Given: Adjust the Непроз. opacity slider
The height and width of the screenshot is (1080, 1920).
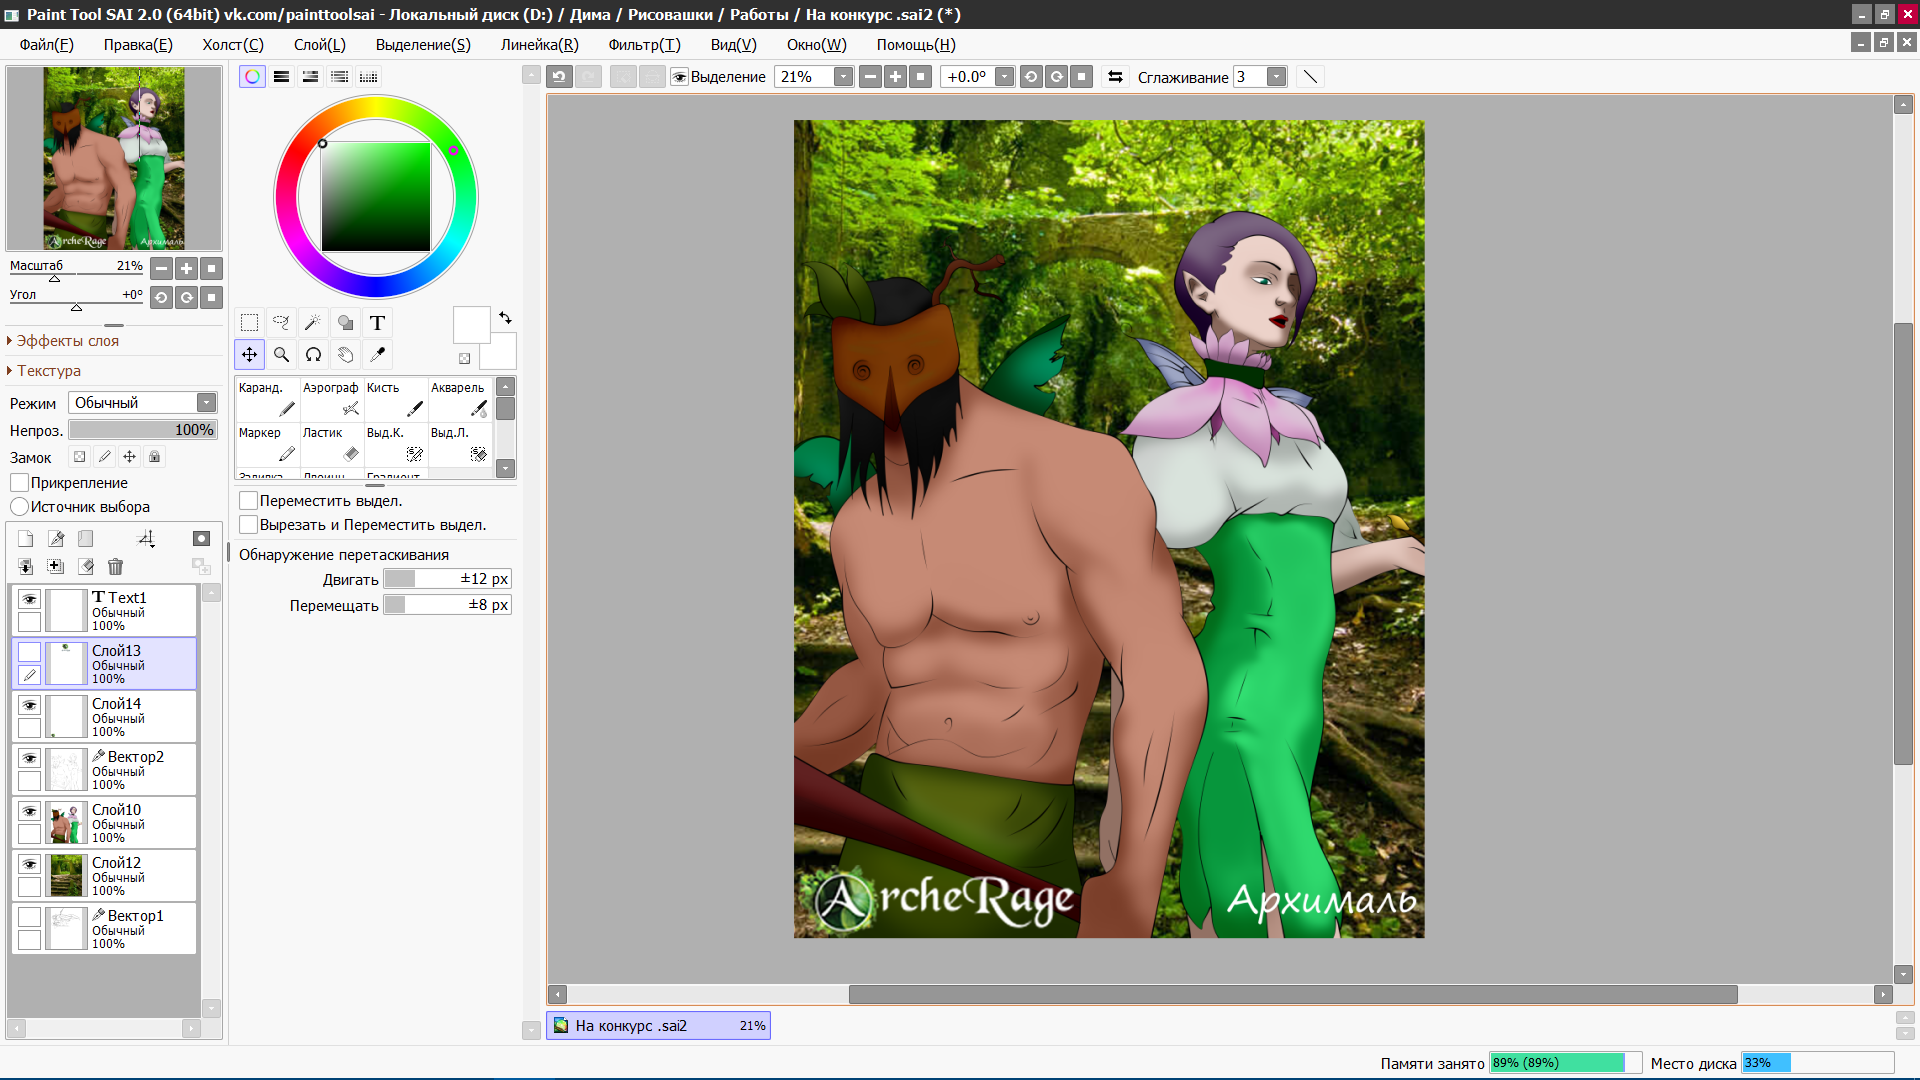Looking at the screenshot, I should click(143, 430).
